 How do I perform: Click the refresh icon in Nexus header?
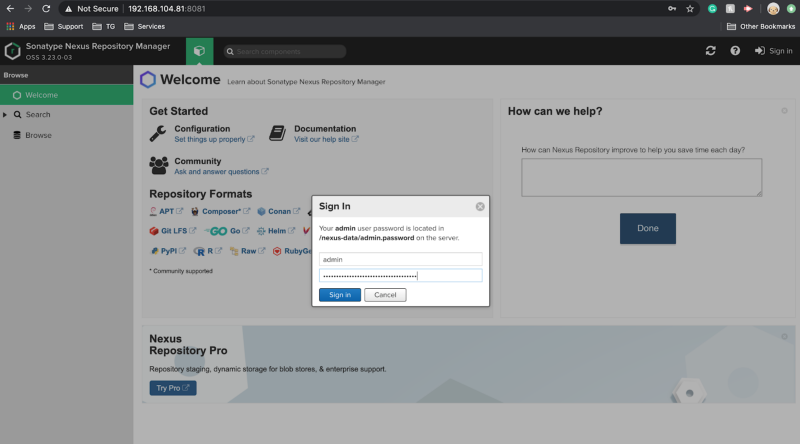(710, 51)
